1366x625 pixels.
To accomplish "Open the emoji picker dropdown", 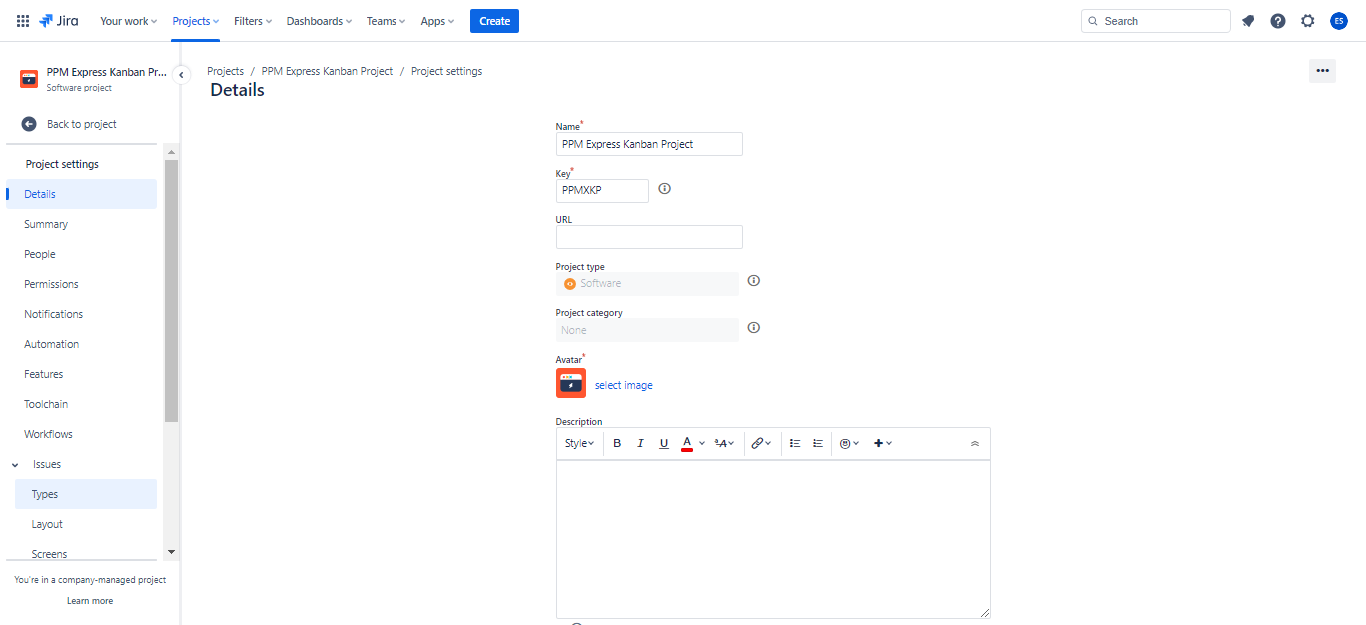I will 849,443.
